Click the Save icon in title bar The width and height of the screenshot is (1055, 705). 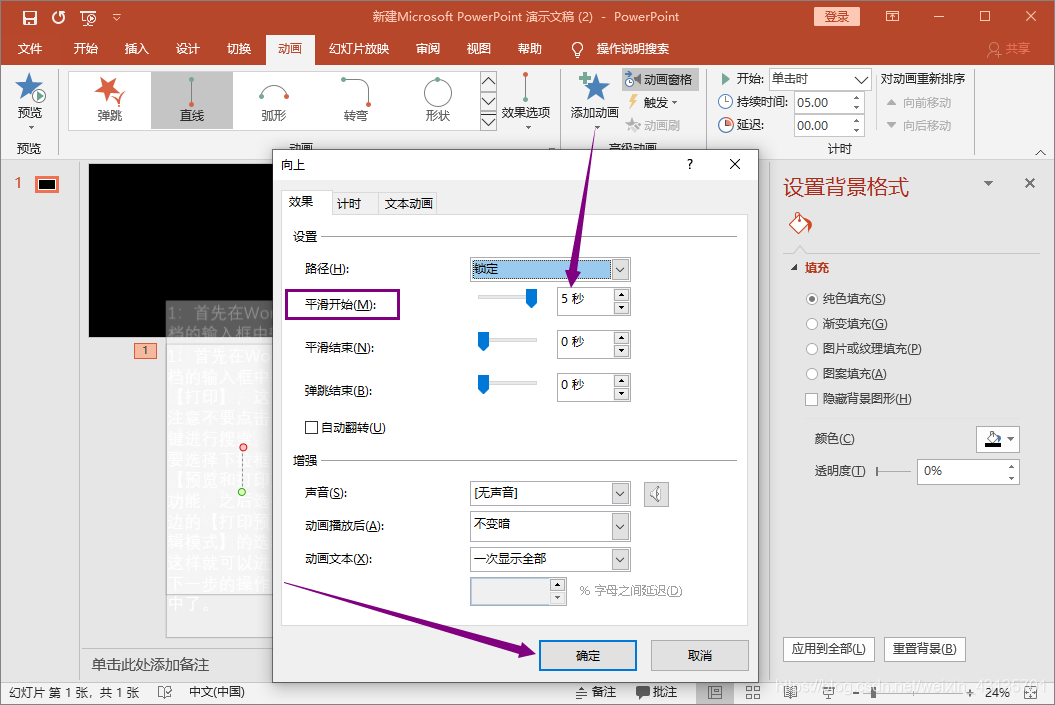pos(30,17)
